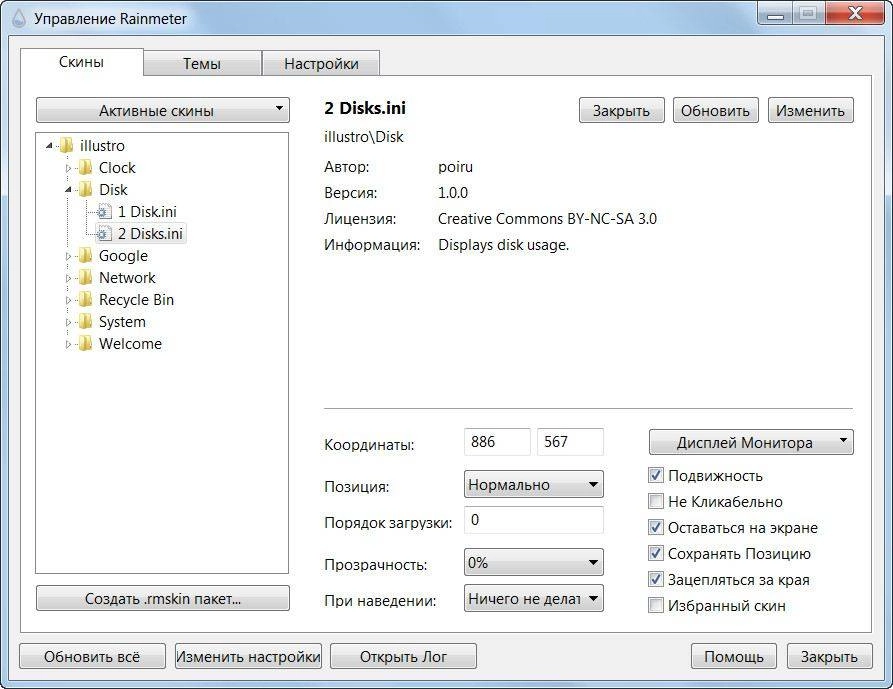Expand the Welcome tree node
The width and height of the screenshot is (893, 689).
68,345
